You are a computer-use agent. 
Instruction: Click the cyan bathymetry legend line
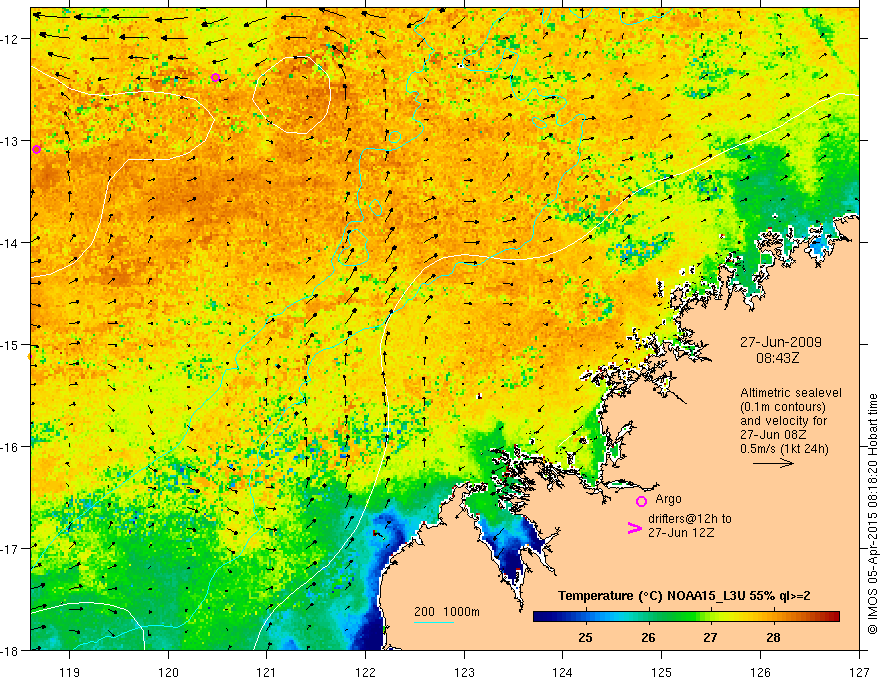(x=434, y=622)
